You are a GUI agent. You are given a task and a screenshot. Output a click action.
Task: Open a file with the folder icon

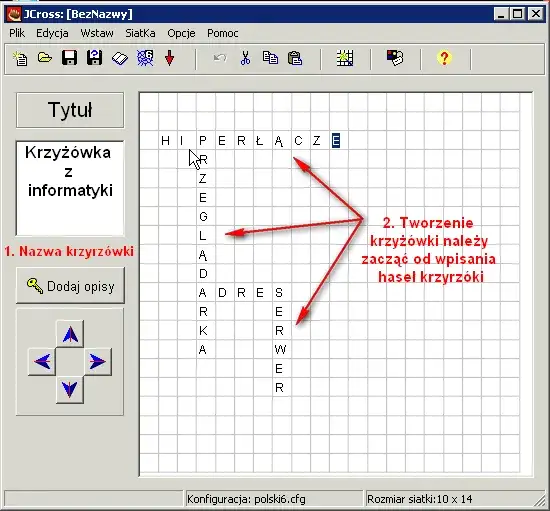tap(45, 58)
